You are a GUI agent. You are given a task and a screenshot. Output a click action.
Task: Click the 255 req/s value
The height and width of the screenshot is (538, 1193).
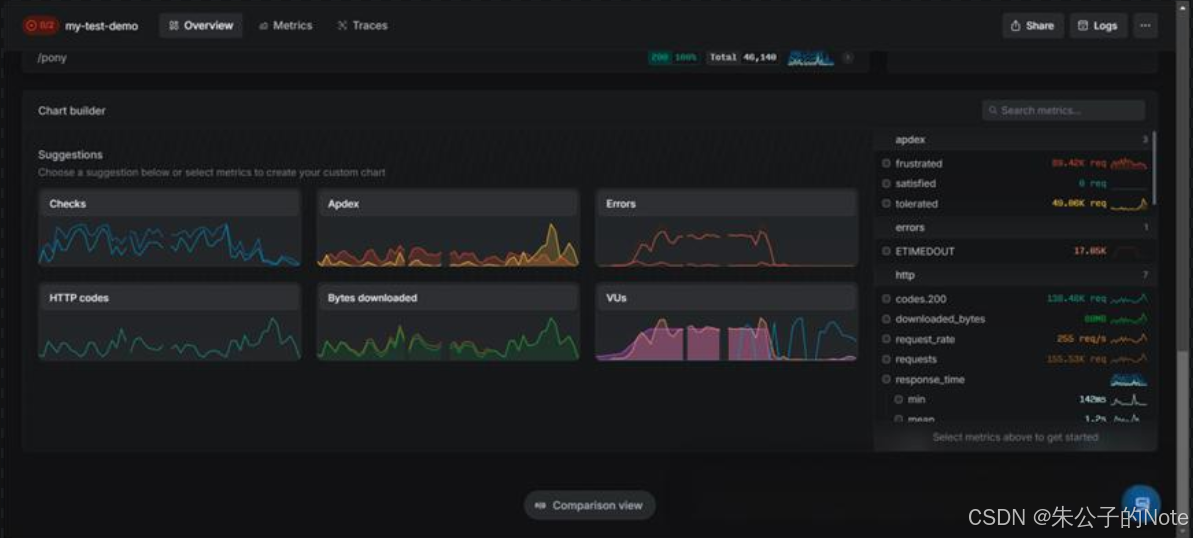[x=1081, y=339]
